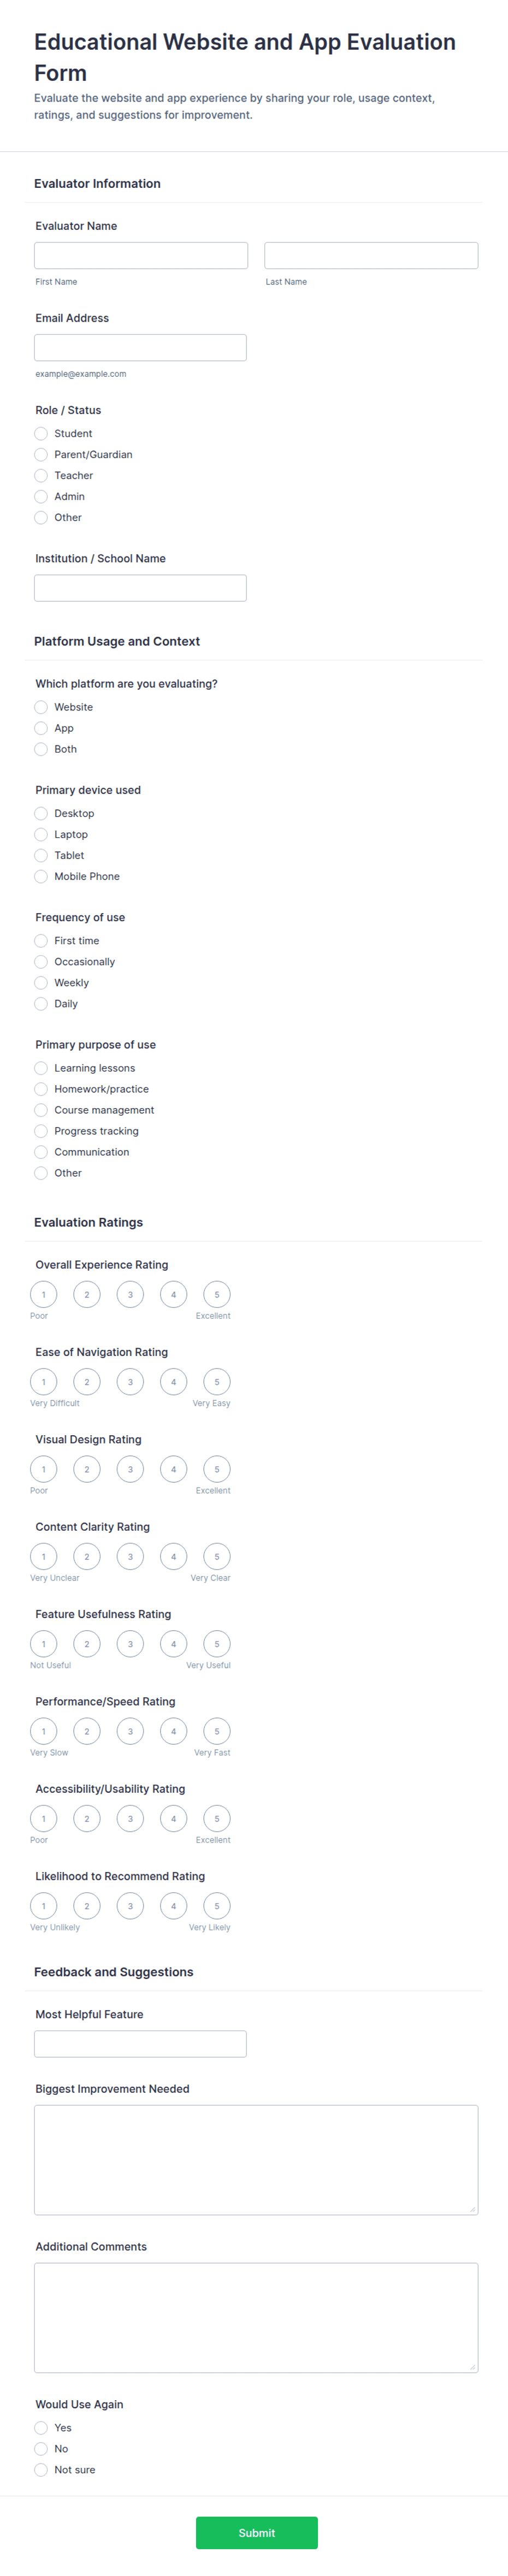Click the First Name input field

[141, 255]
